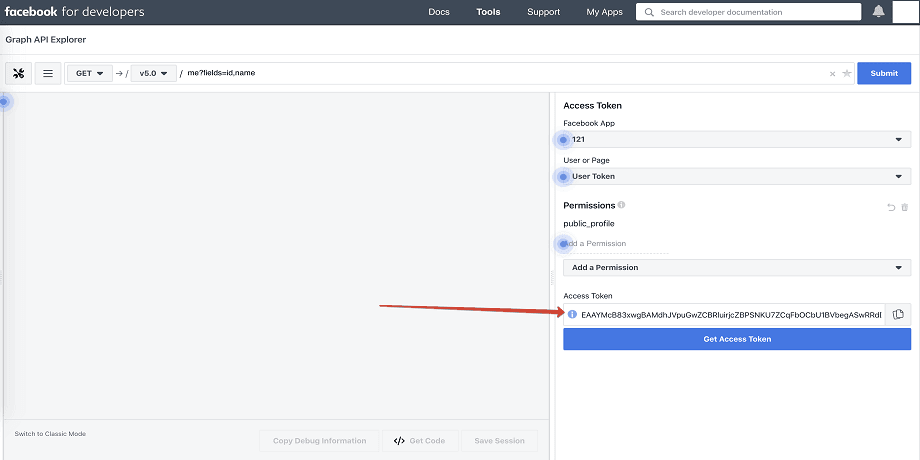Open the Support menu

click(543, 12)
